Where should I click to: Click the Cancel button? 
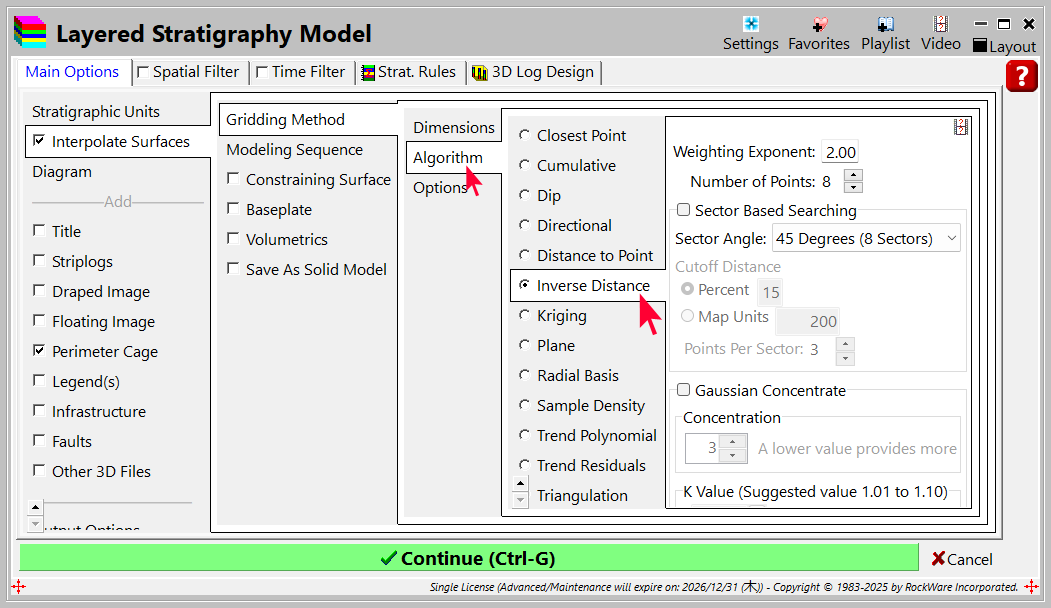click(x=962, y=559)
